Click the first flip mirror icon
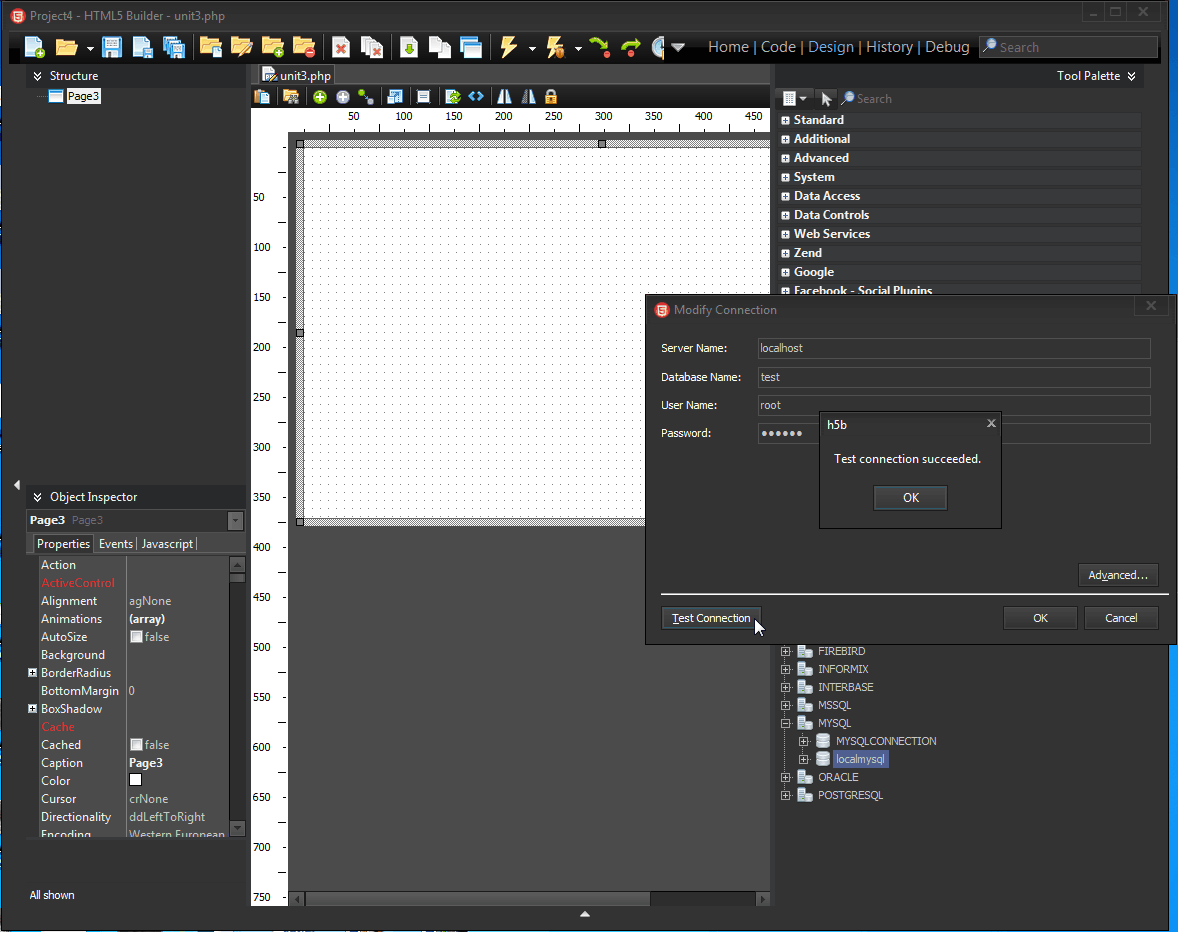This screenshot has width=1178, height=932. tap(504, 97)
